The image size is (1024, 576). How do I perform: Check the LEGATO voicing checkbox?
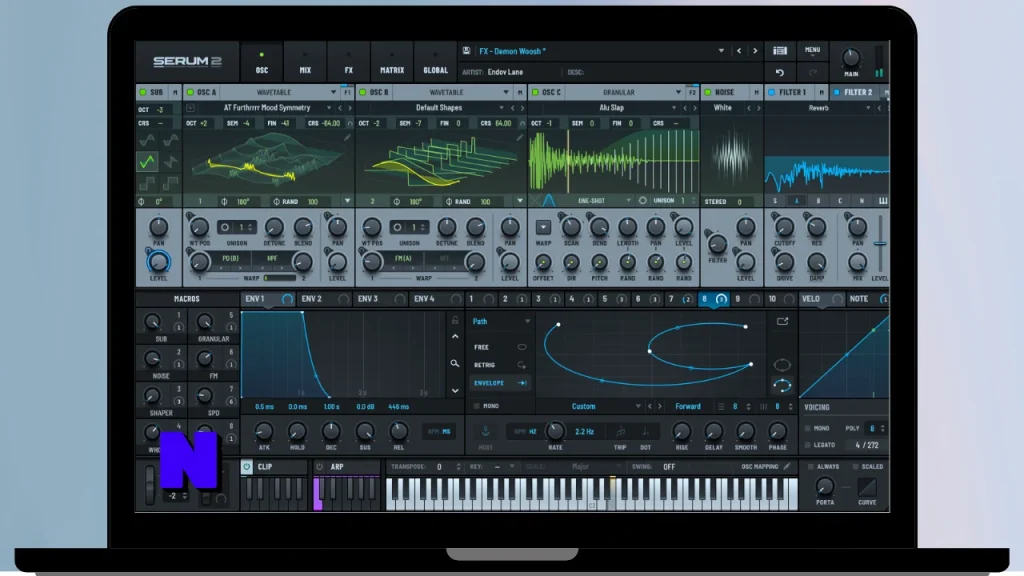point(808,445)
